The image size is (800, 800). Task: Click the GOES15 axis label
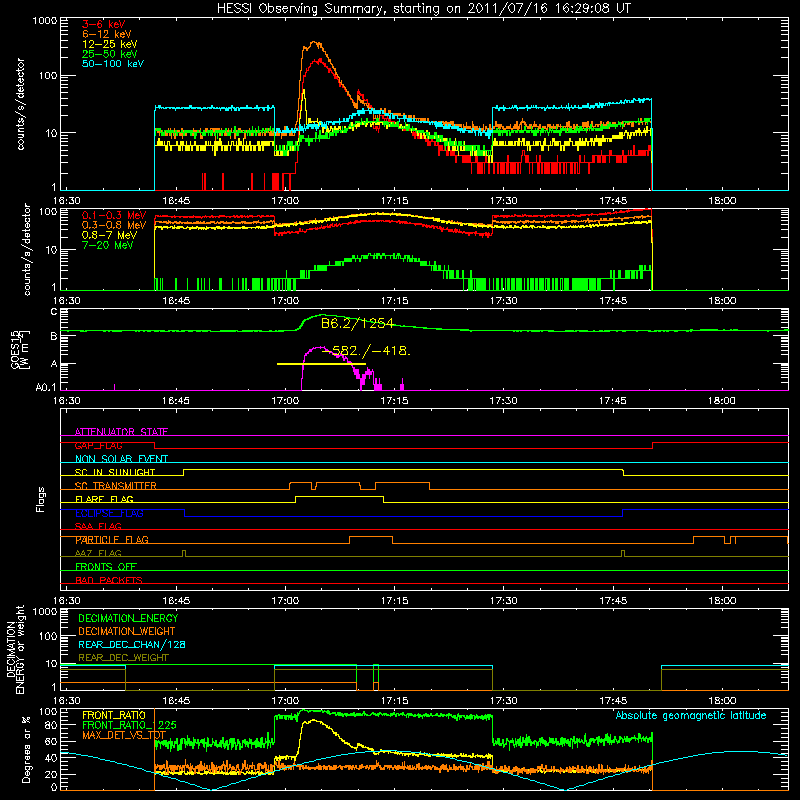20,350
